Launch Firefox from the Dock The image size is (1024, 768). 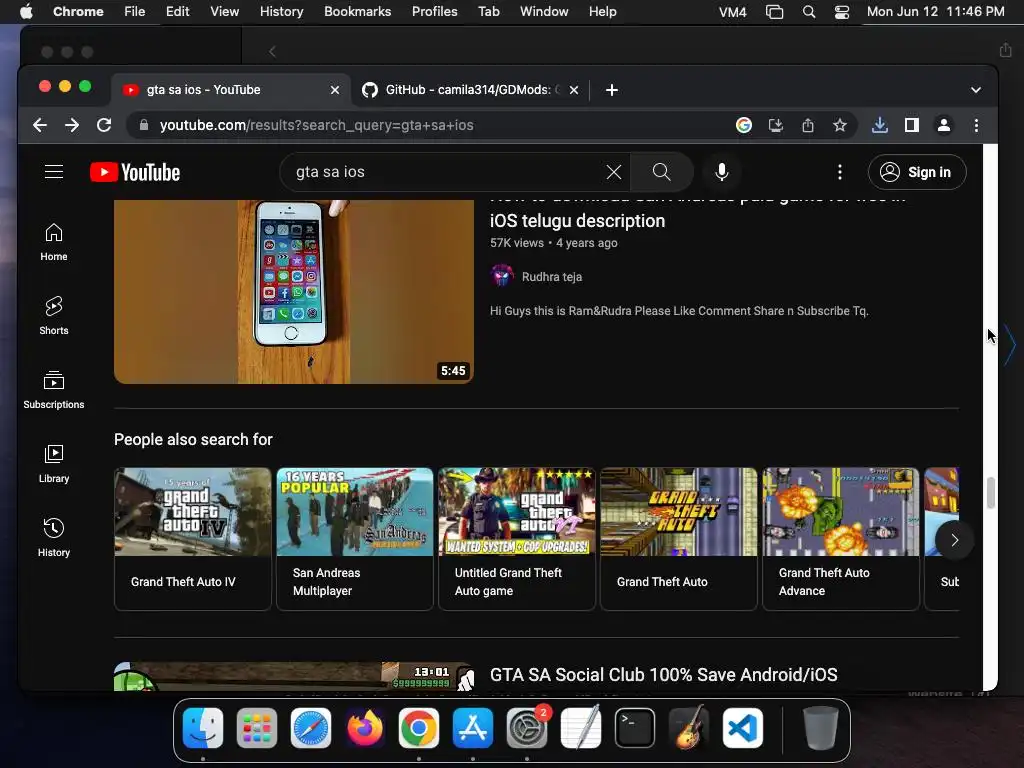[x=365, y=728]
